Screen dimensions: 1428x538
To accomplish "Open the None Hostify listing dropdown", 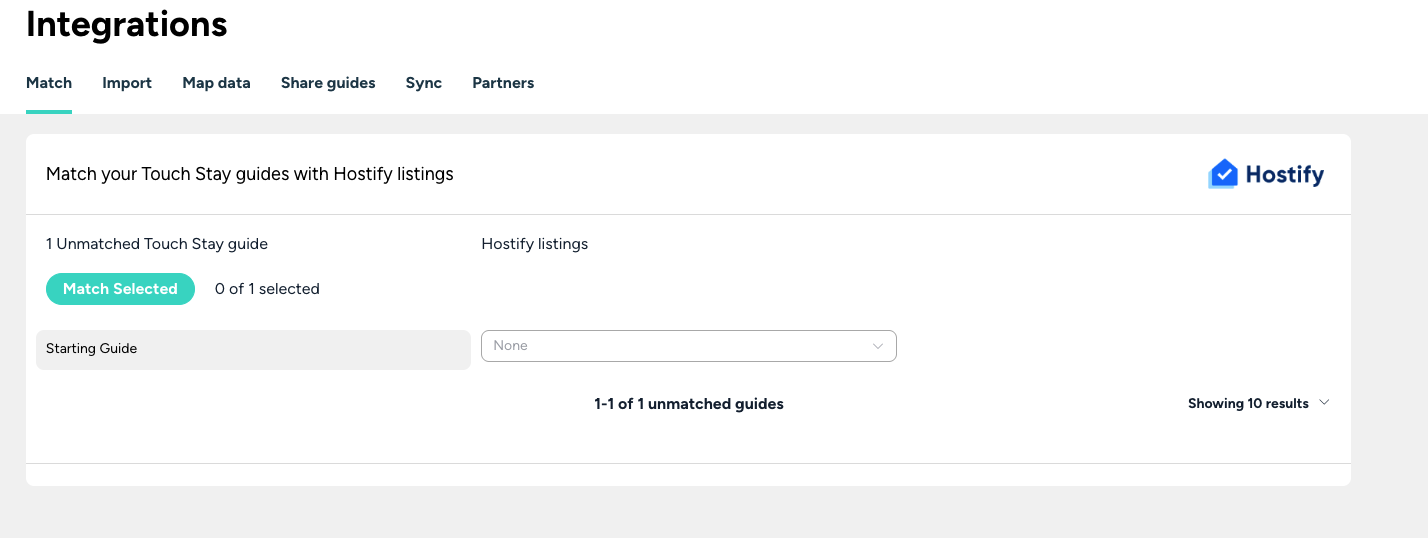I will click(x=688, y=346).
